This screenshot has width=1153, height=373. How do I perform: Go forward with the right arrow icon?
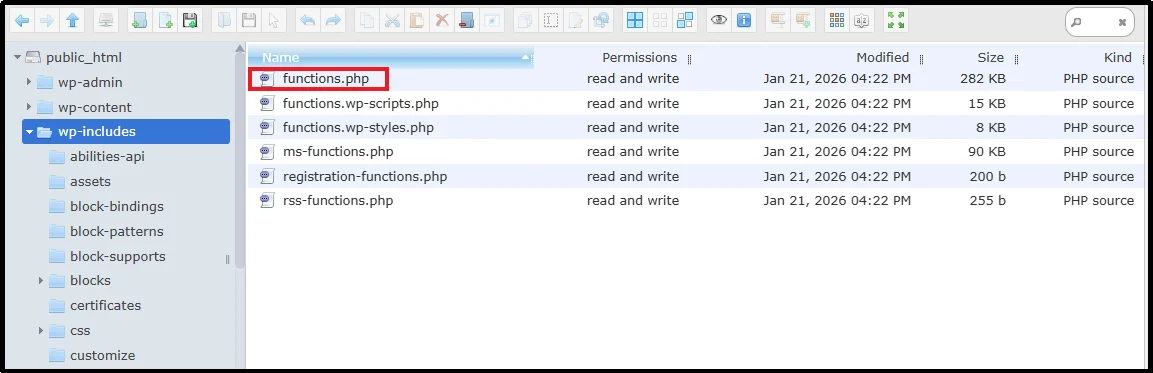[x=47, y=21]
